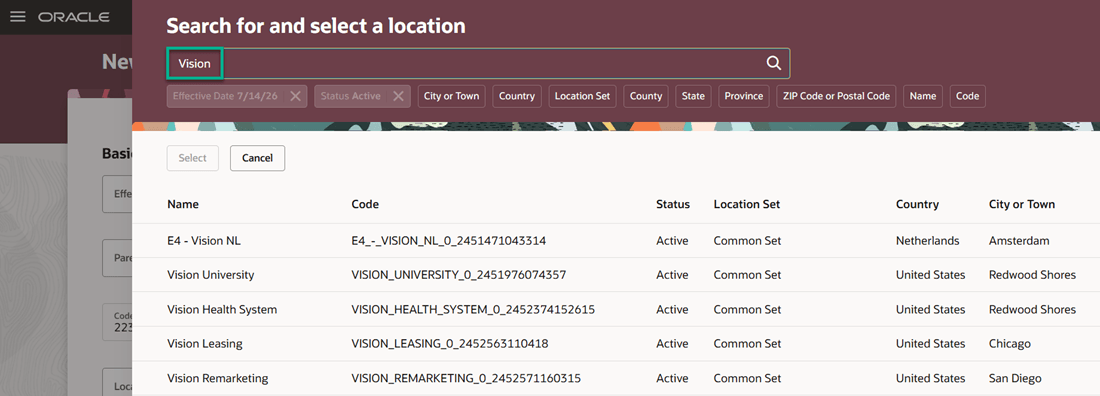This screenshot has height=396, width=1100.
Task: Click code VISION_HEALTH_SYSTEM_0_2452374152615
Action: 474,310
